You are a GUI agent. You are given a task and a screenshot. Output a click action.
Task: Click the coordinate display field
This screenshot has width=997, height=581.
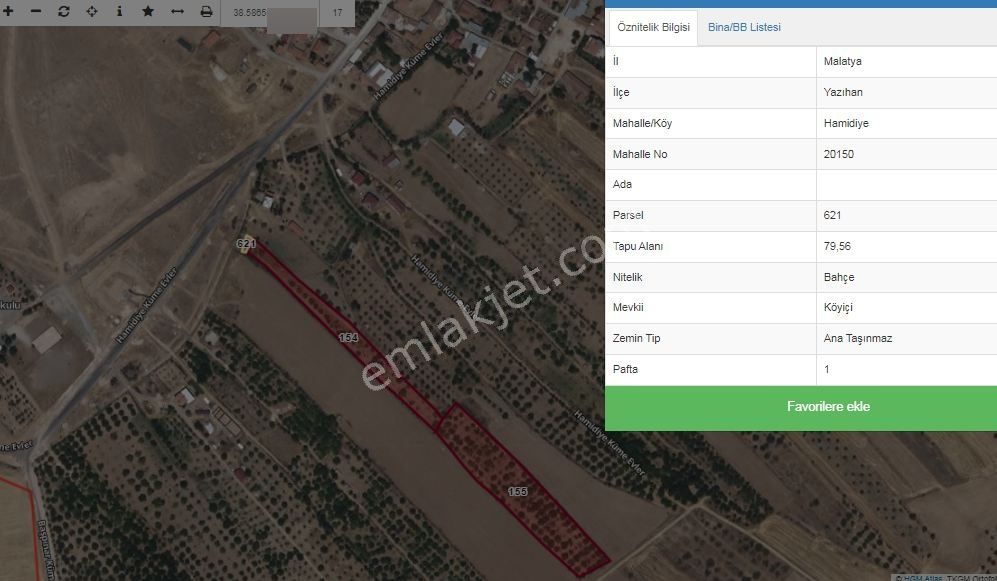point(272,14)
